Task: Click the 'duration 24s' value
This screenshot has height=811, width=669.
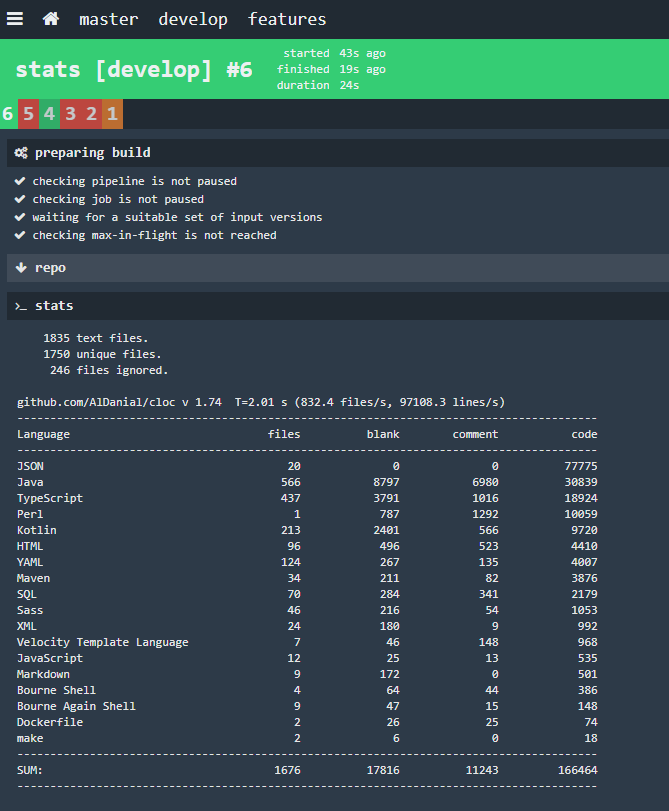Action: coord(318,85)
